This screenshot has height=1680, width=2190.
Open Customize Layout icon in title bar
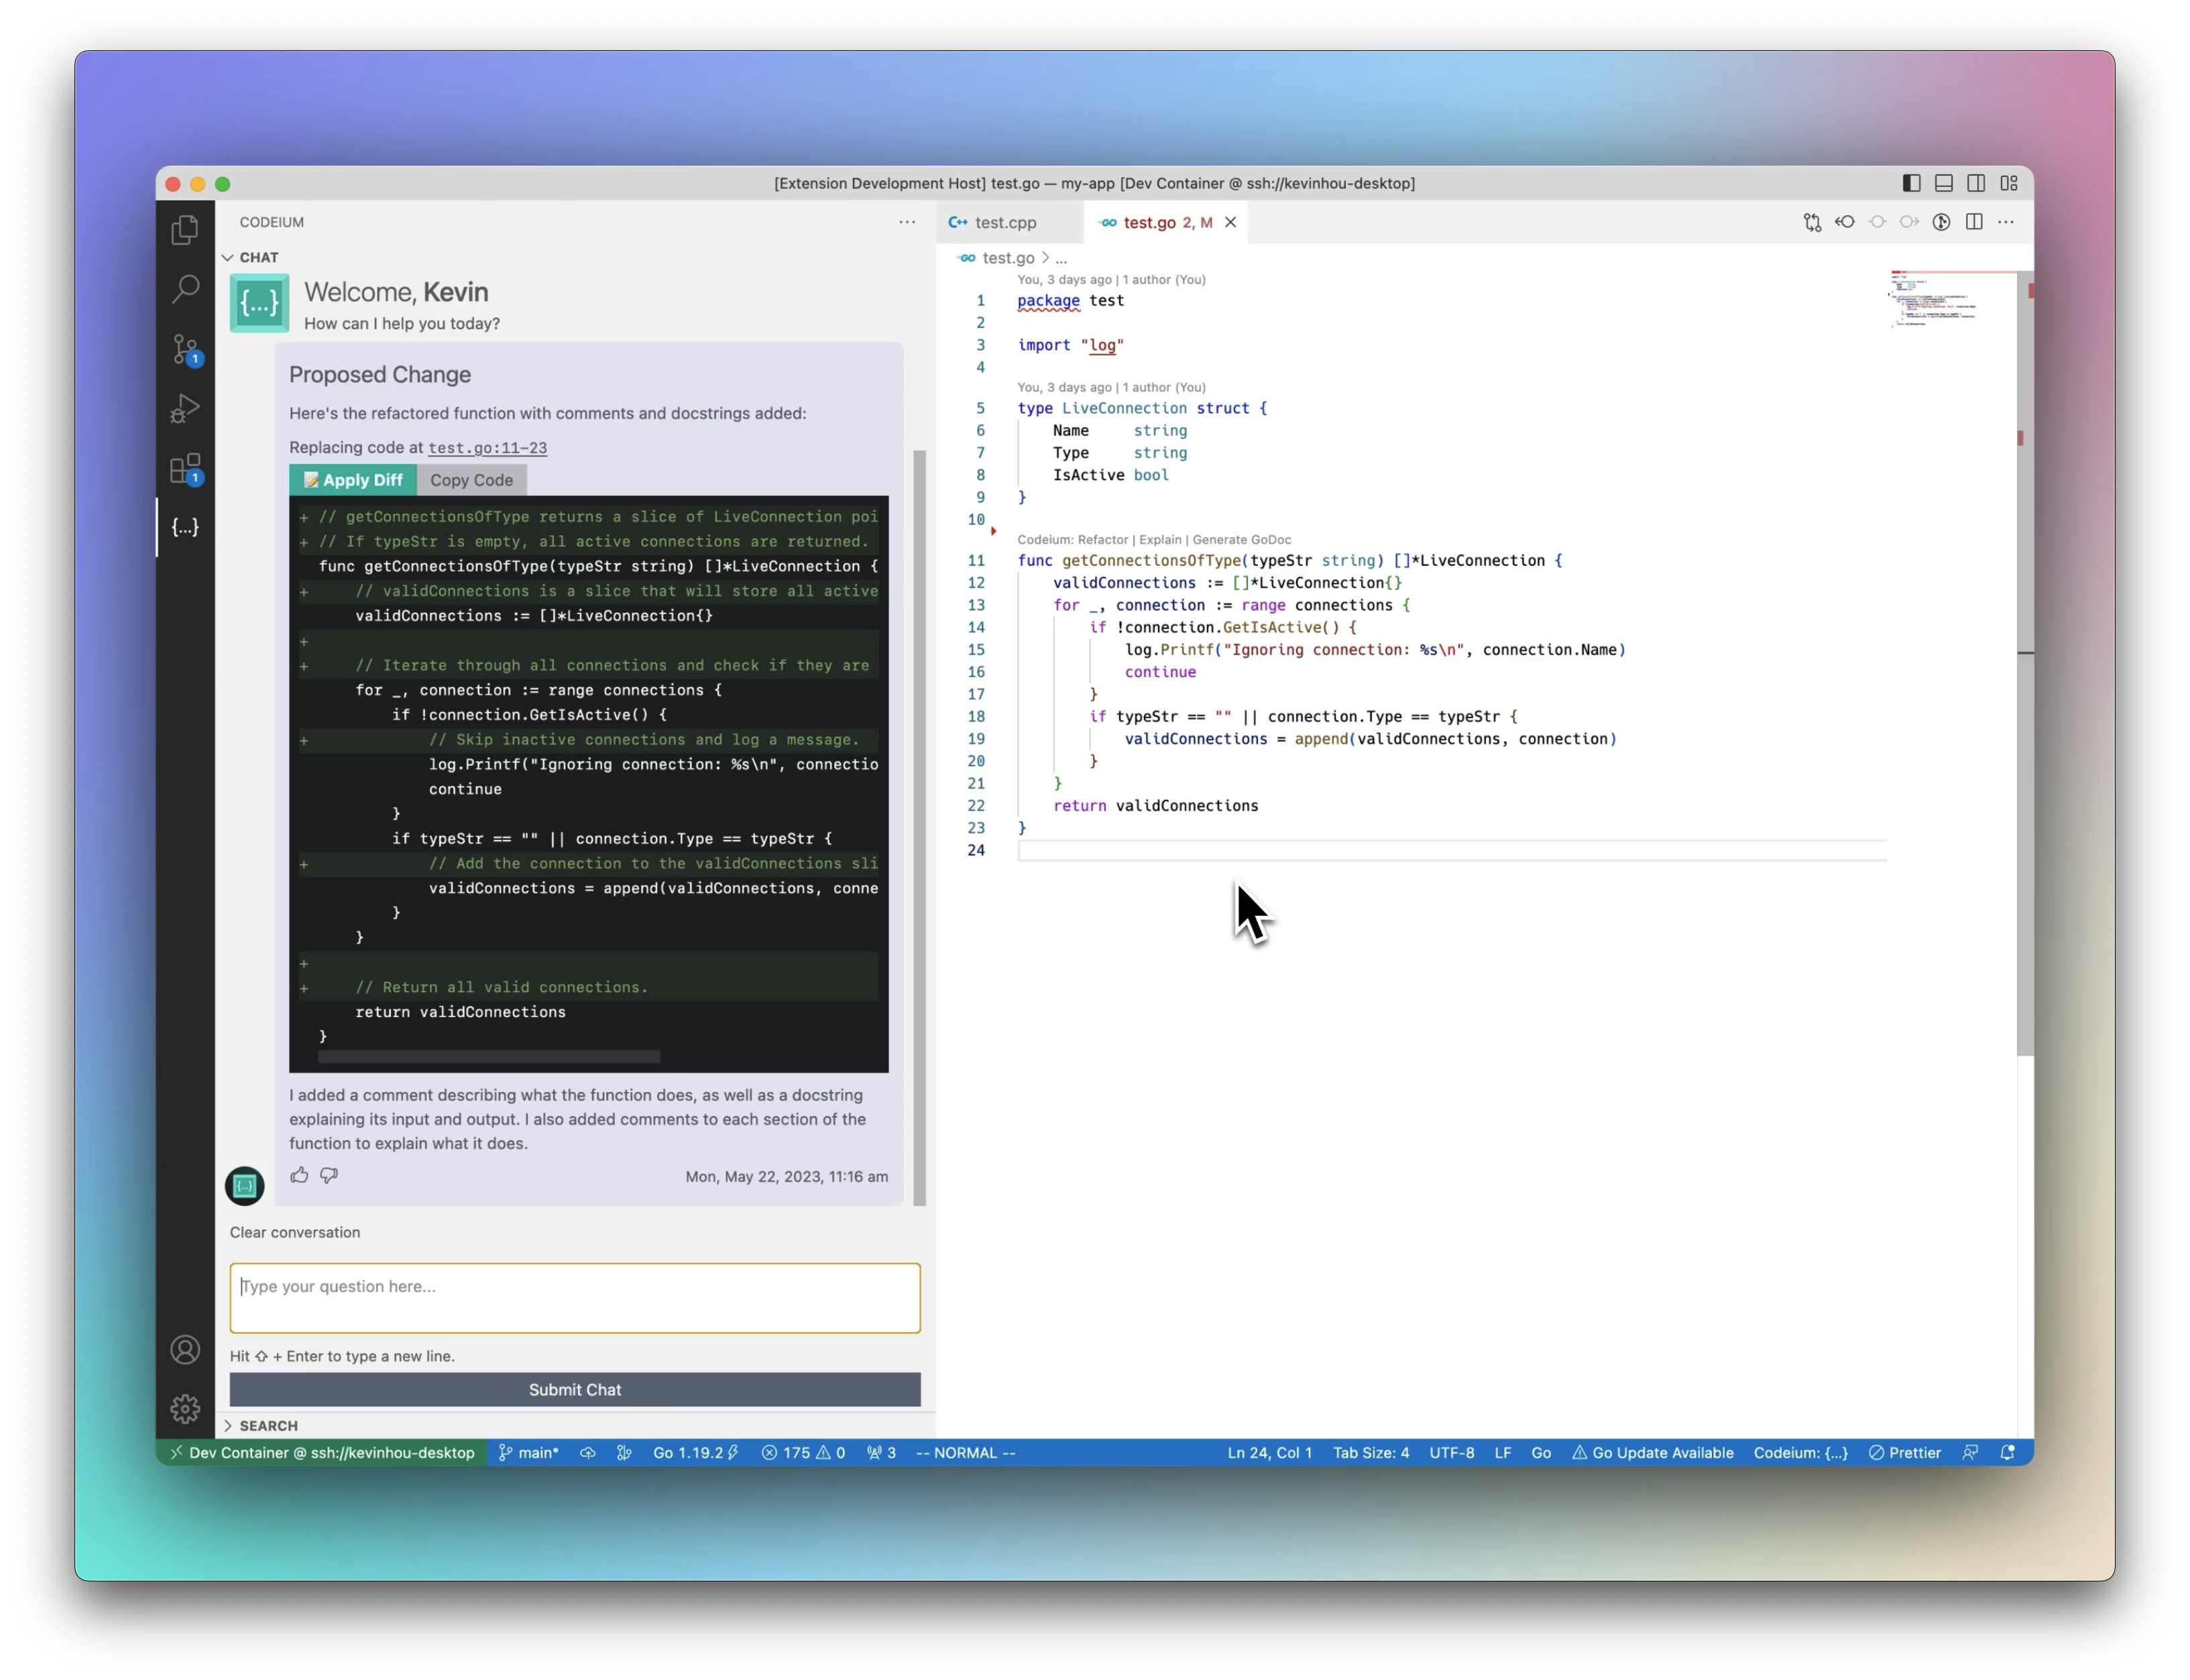[x=2009, y=183]
